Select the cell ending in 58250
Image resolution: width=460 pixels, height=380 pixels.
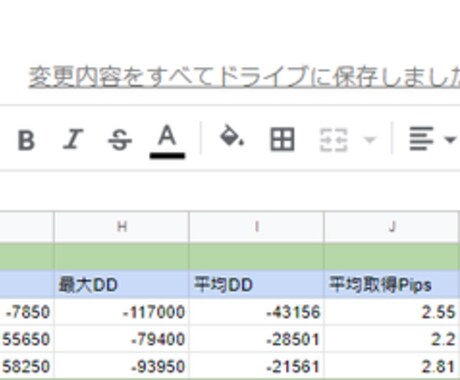click(27, 366)
